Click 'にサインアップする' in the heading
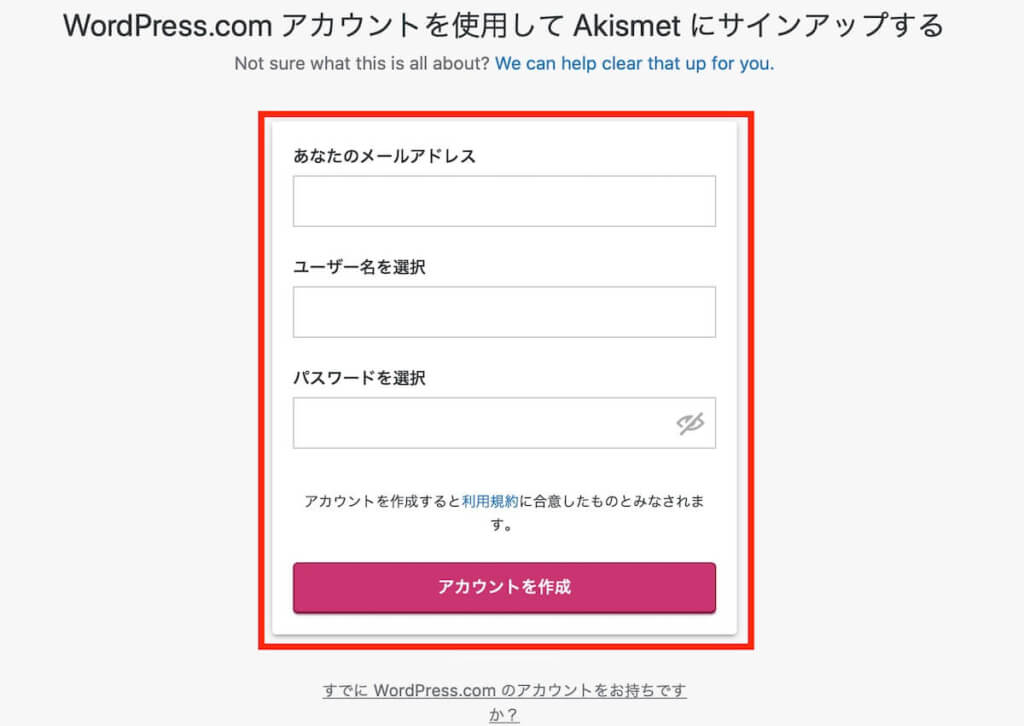The image size is (1024, 726). [816, 26]
